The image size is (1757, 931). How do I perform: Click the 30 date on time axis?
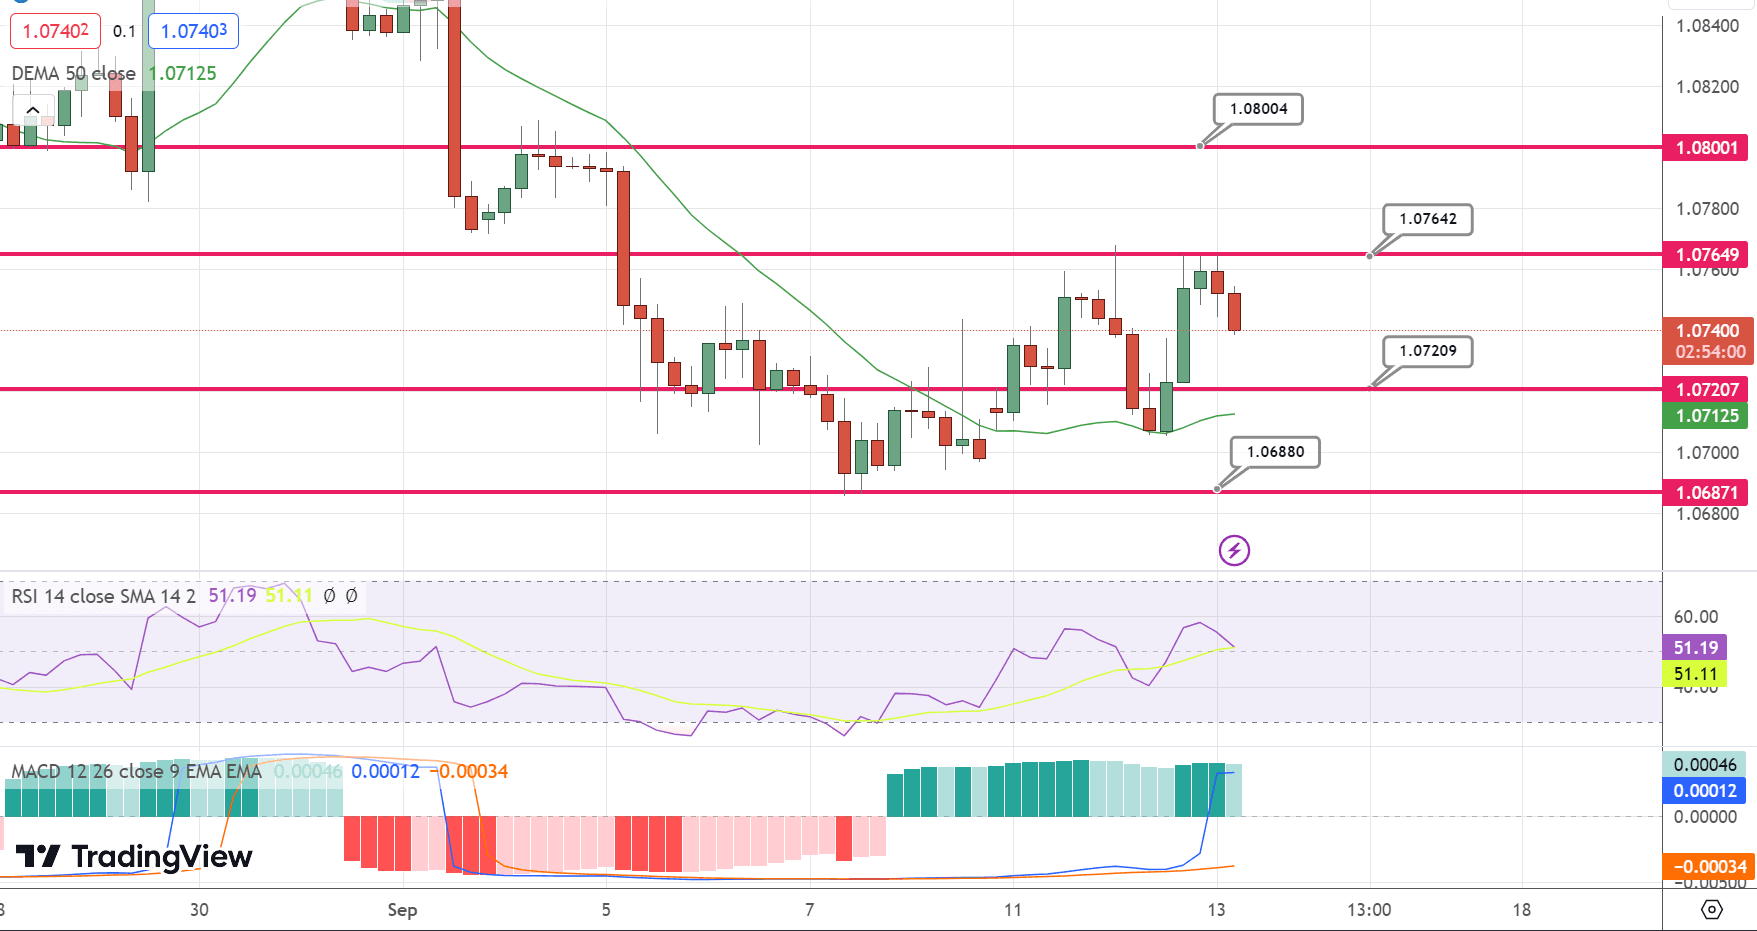(x=199, y=910)
